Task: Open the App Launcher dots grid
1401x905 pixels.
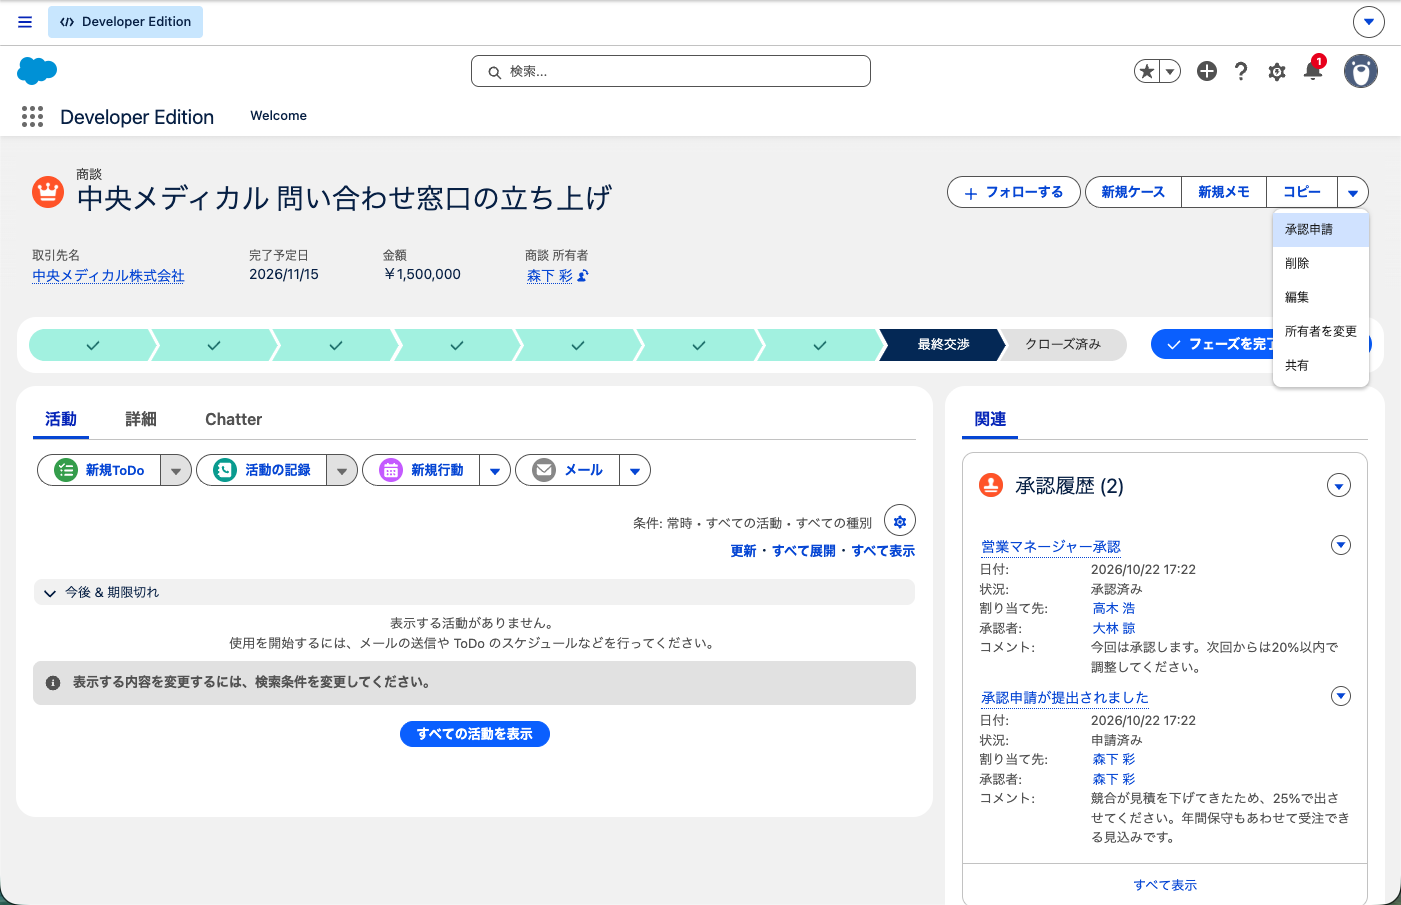Action: [32, 117]
